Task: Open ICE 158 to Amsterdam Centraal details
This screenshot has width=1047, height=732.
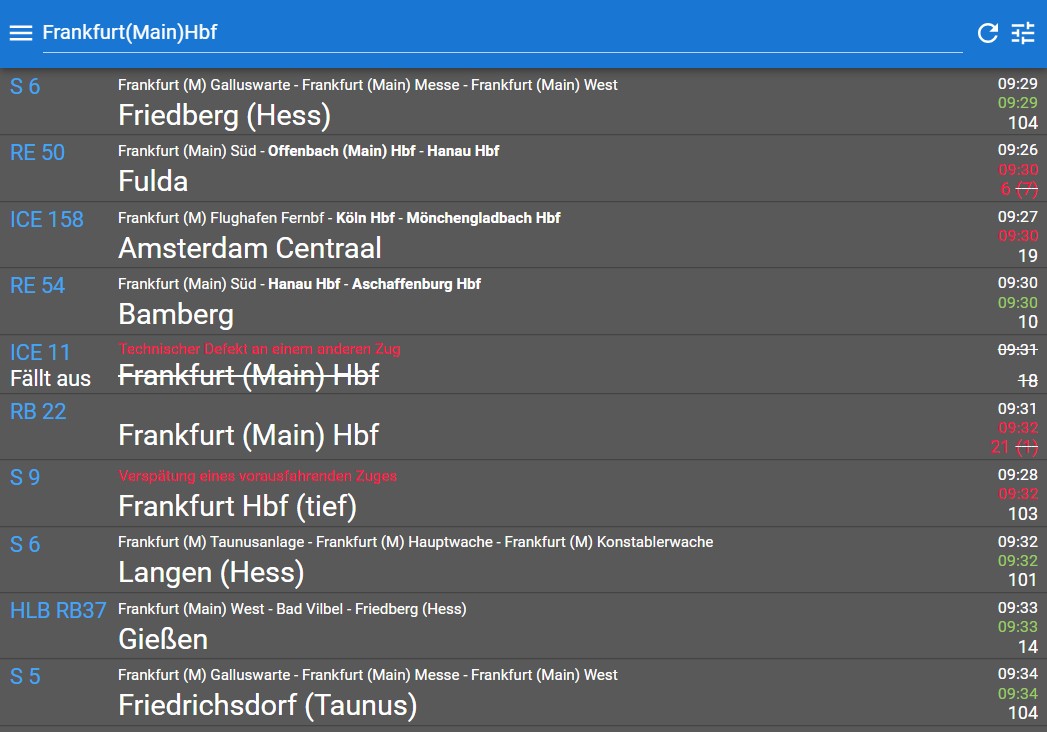Action: [524, 235]
